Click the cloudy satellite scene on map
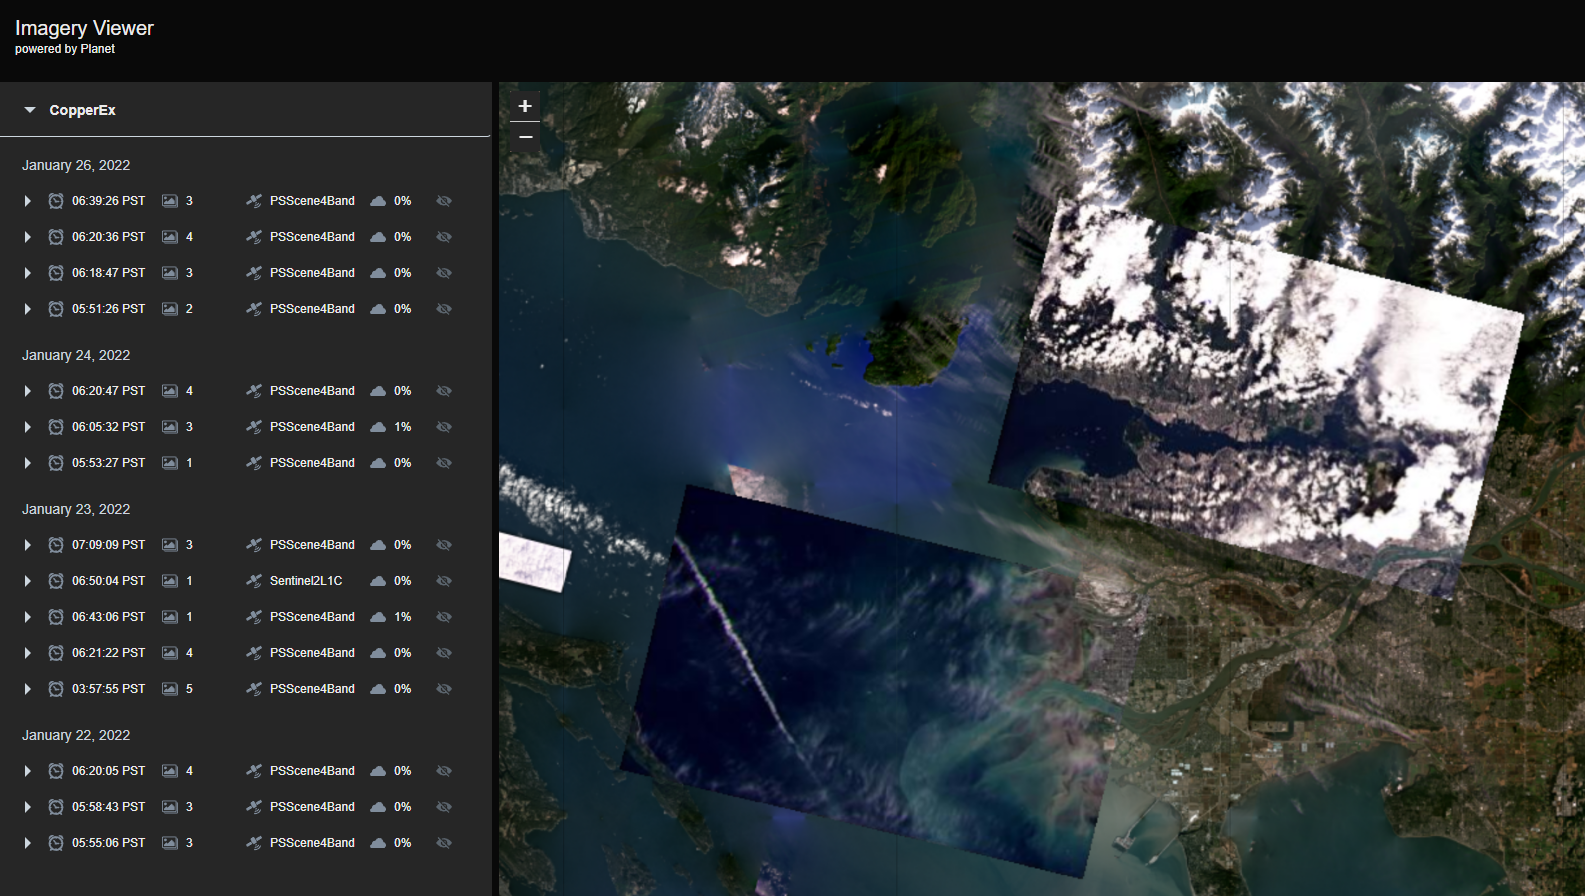 1260,390
